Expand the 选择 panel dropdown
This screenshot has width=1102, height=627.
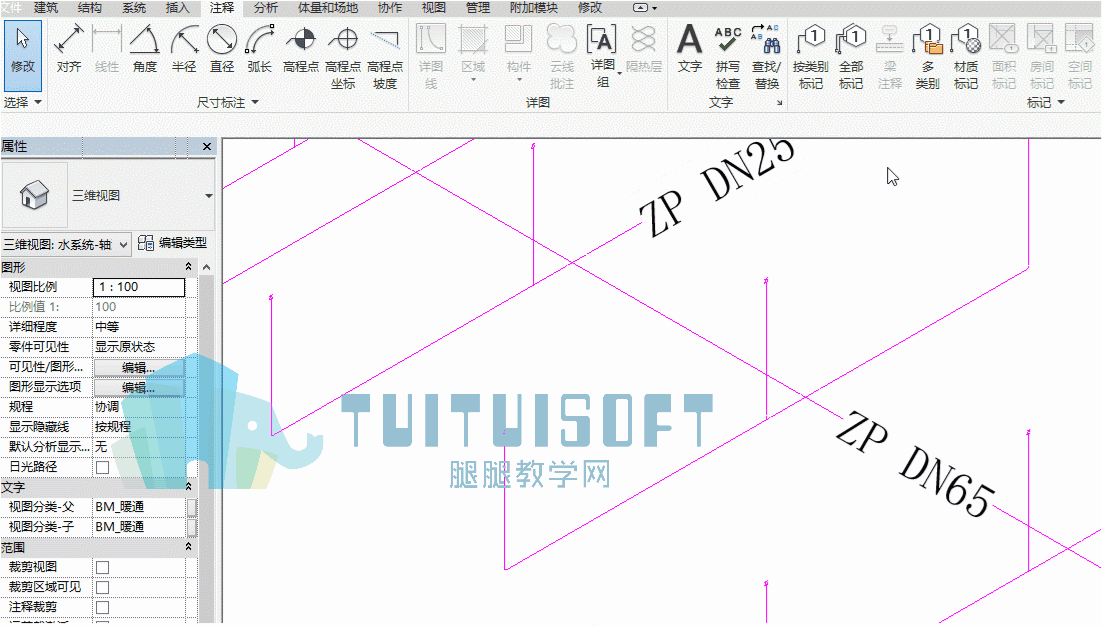pyautogui.click(x=38, y=103)
